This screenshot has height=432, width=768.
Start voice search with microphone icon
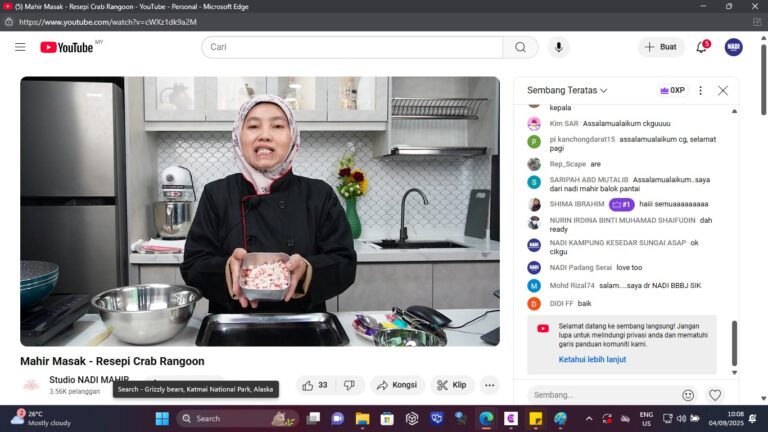point(557,47)
